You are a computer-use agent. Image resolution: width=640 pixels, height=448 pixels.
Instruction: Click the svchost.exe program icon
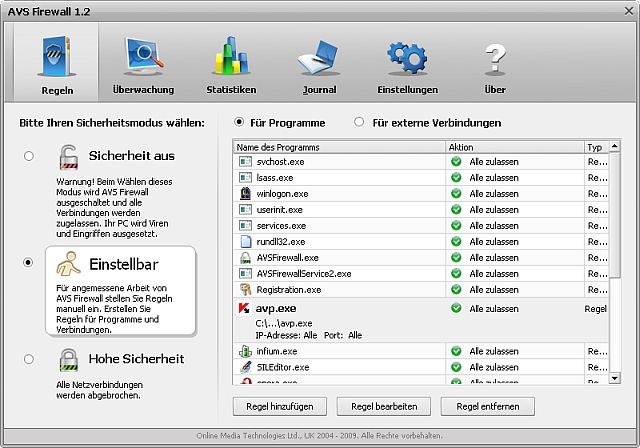[245, 162]
